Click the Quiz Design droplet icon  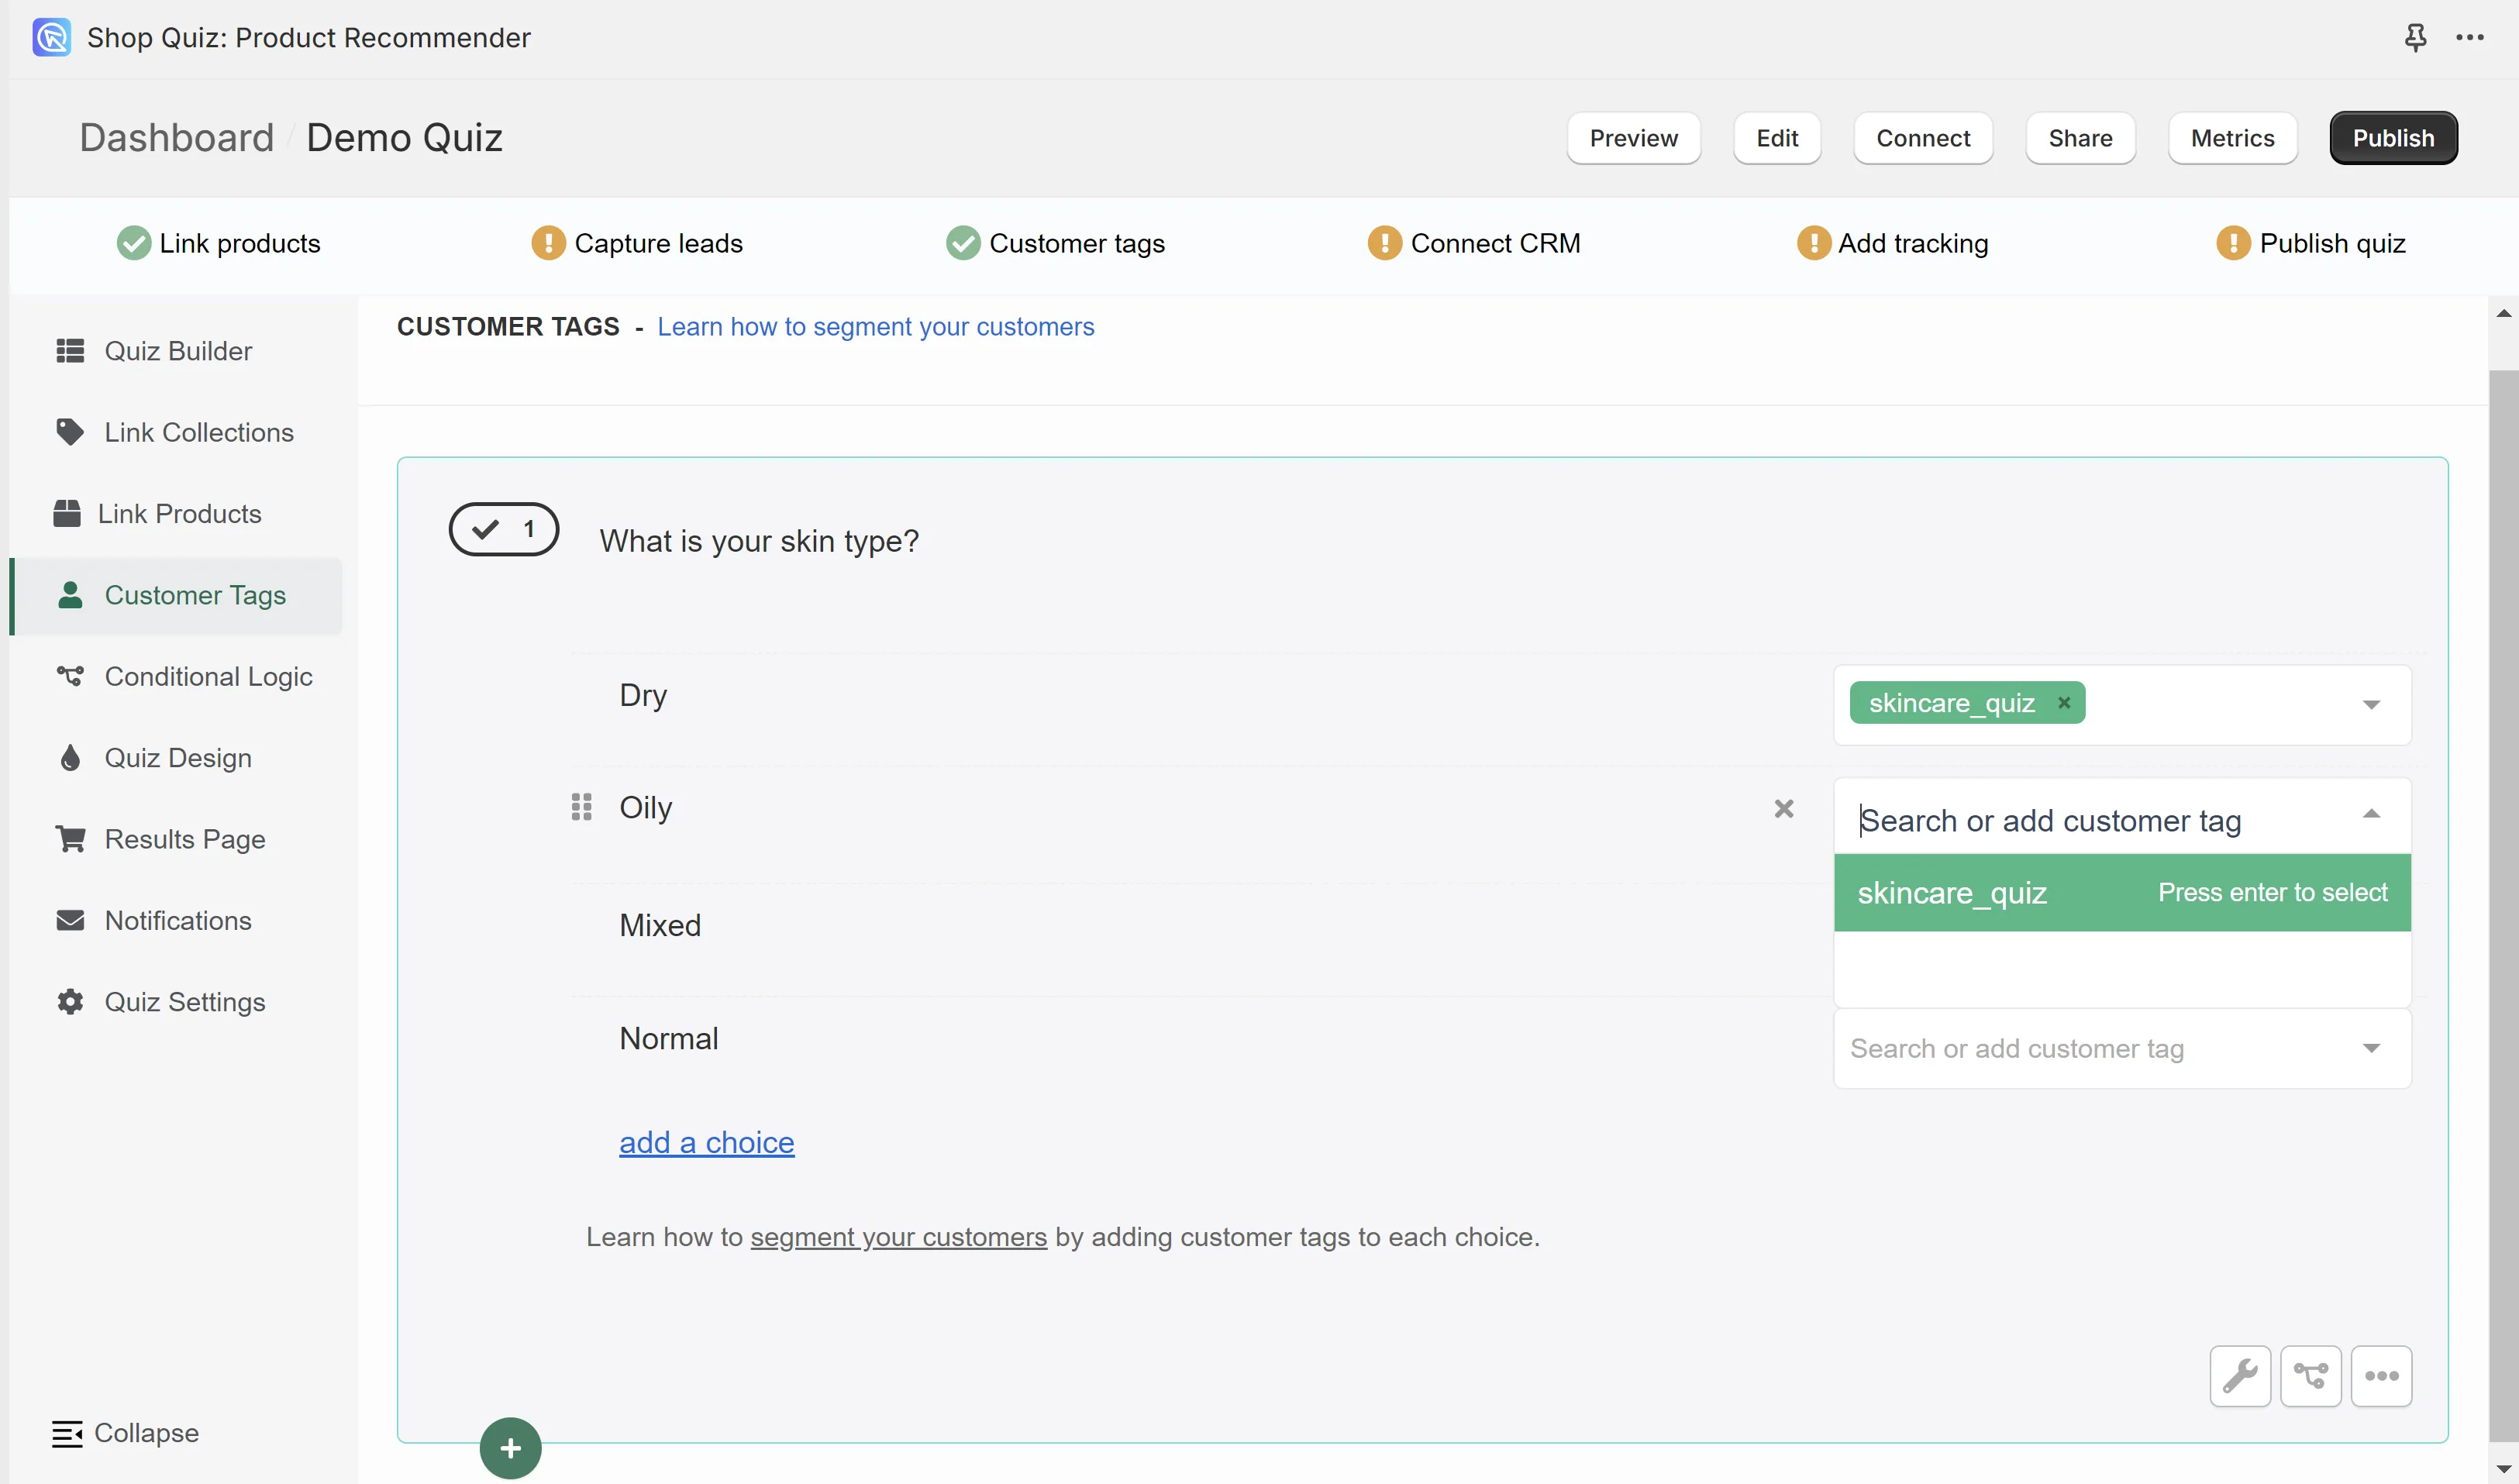point(70,758)
